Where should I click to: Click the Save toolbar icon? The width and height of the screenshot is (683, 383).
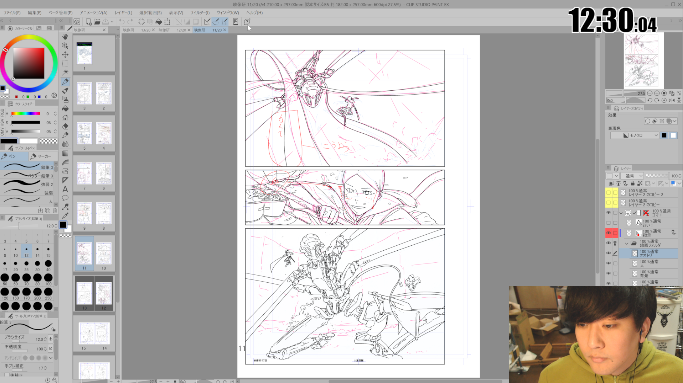[105, 21]
